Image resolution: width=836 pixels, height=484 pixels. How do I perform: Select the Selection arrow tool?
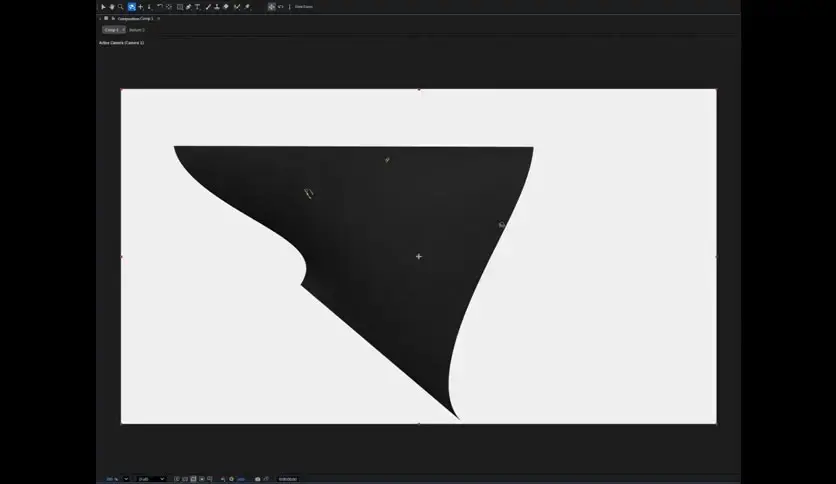click(x=103, y=7)
